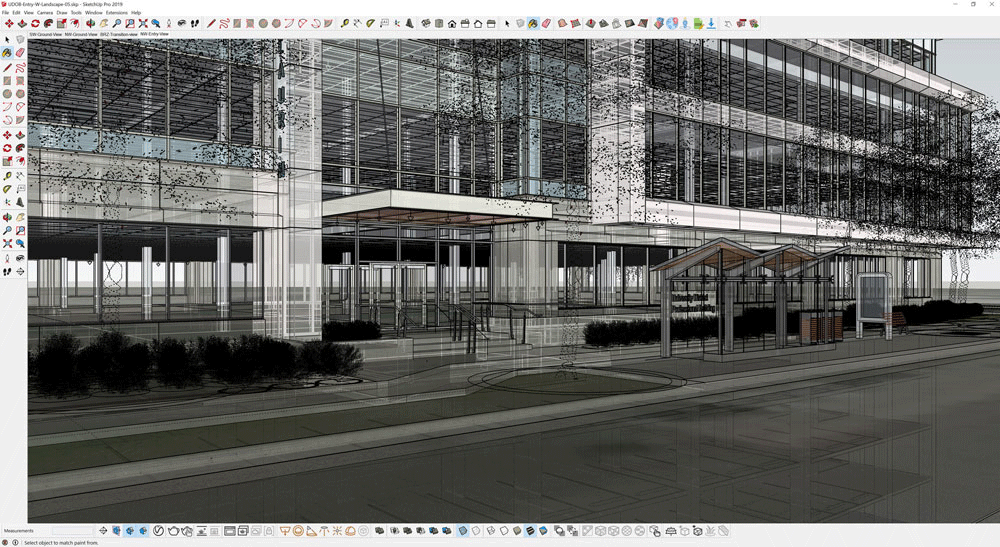
Task: Select the Follow Me tool in the top toolbar
Action: click(48, 24)
